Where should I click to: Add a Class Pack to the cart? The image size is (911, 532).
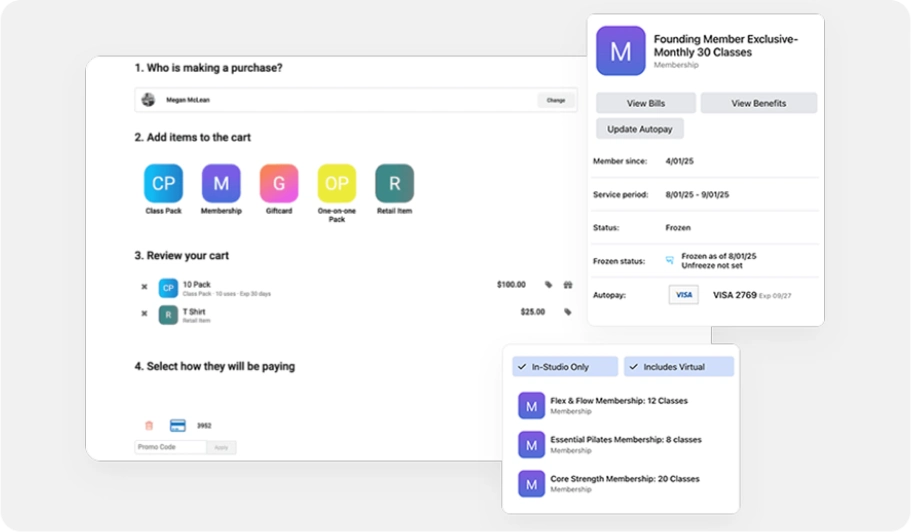coord(163,184)
